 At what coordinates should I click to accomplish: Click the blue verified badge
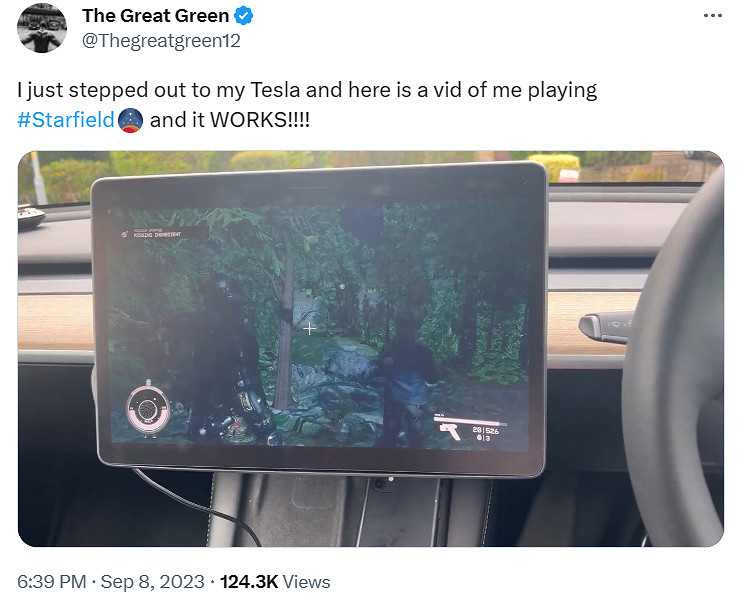pyautogui.click(x=244, y=16)
